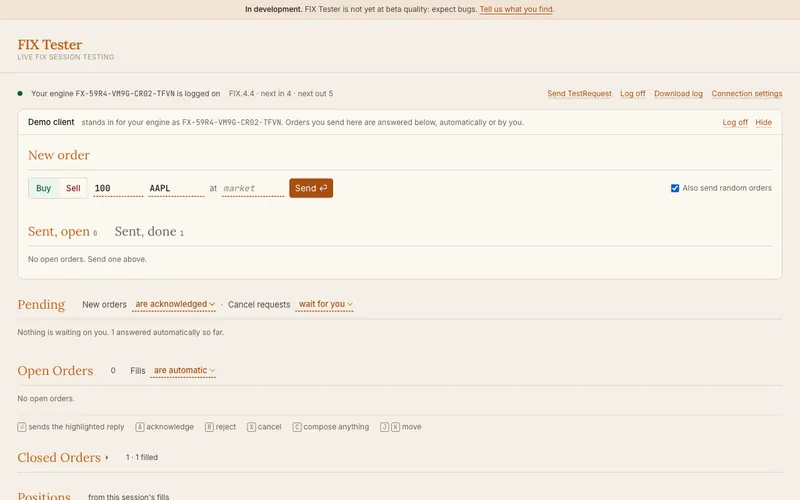This screenshot has height=500, width=800.
Task: Click Log off in Demo client panel
Action: [x=735, y=122]
